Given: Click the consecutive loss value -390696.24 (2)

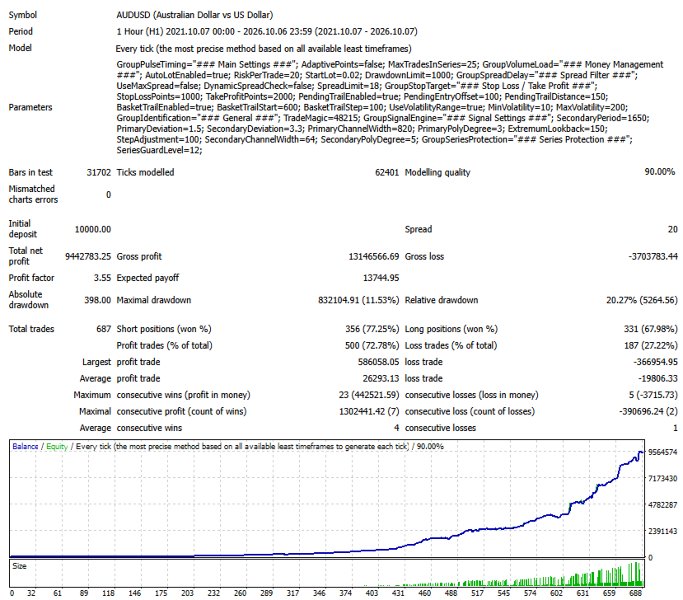Looking at the screenshot, I should (x=648, y=411).
